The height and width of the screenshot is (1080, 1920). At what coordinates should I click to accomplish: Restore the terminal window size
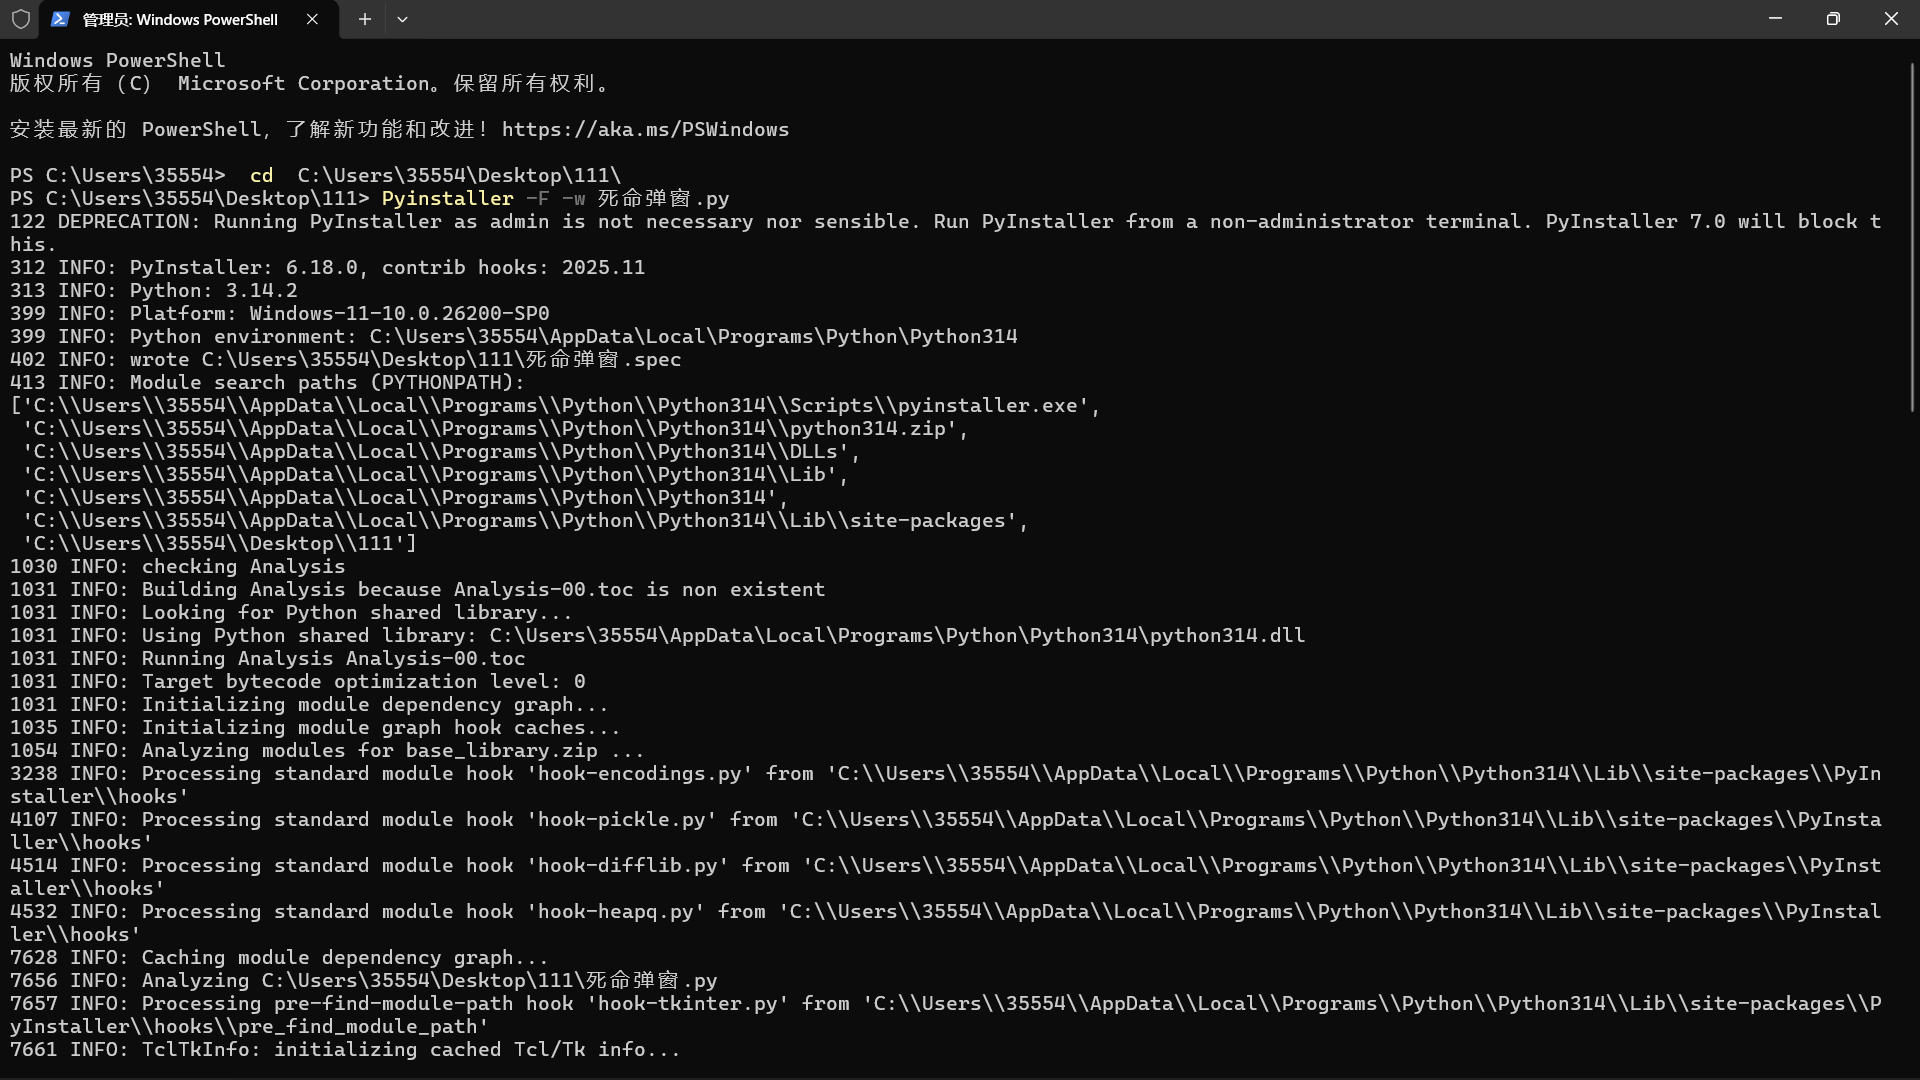point(1833,18)
